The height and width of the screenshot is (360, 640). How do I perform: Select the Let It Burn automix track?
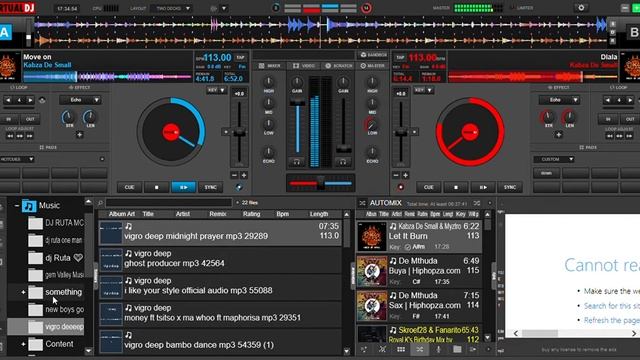coord(419,236)
